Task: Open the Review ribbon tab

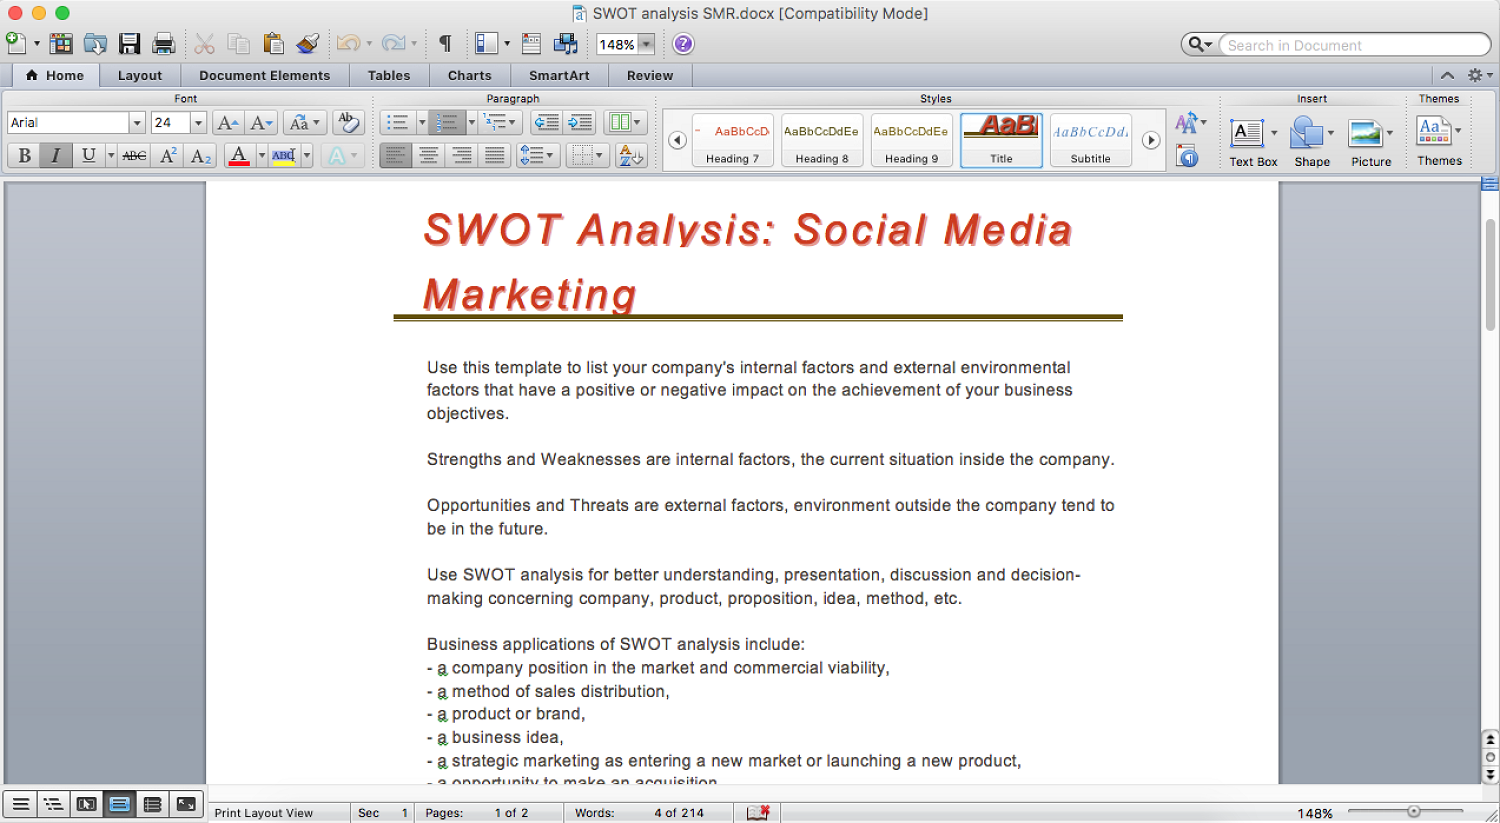Action: coord(650,75)
